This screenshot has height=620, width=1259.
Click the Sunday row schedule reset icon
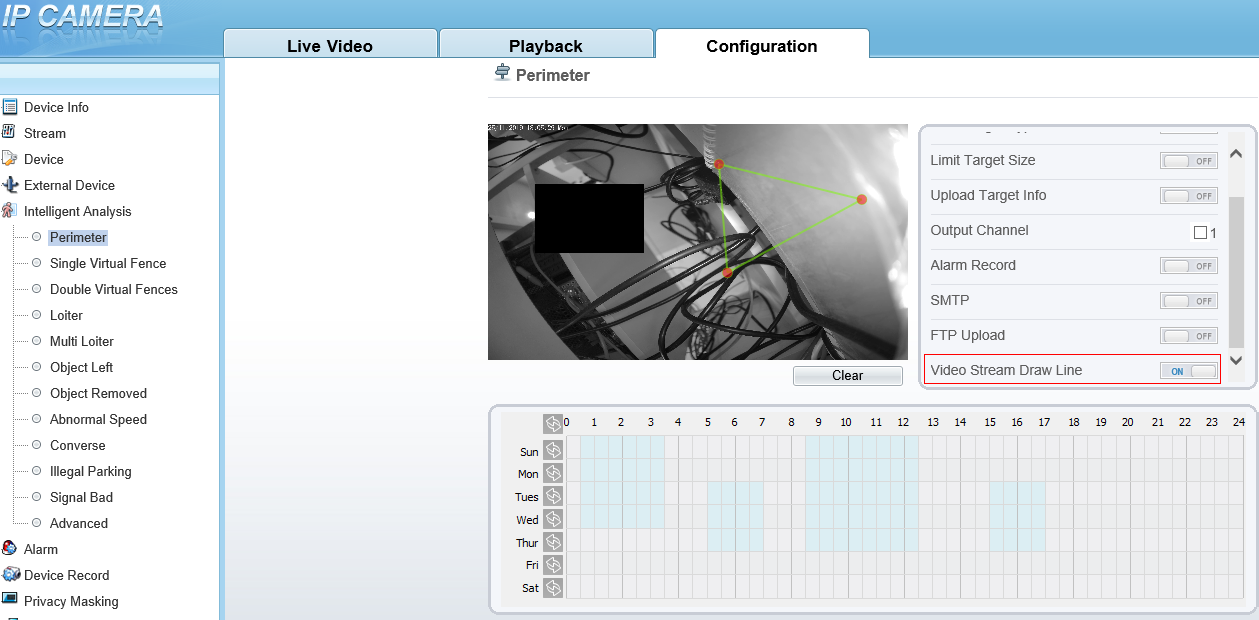553,451
